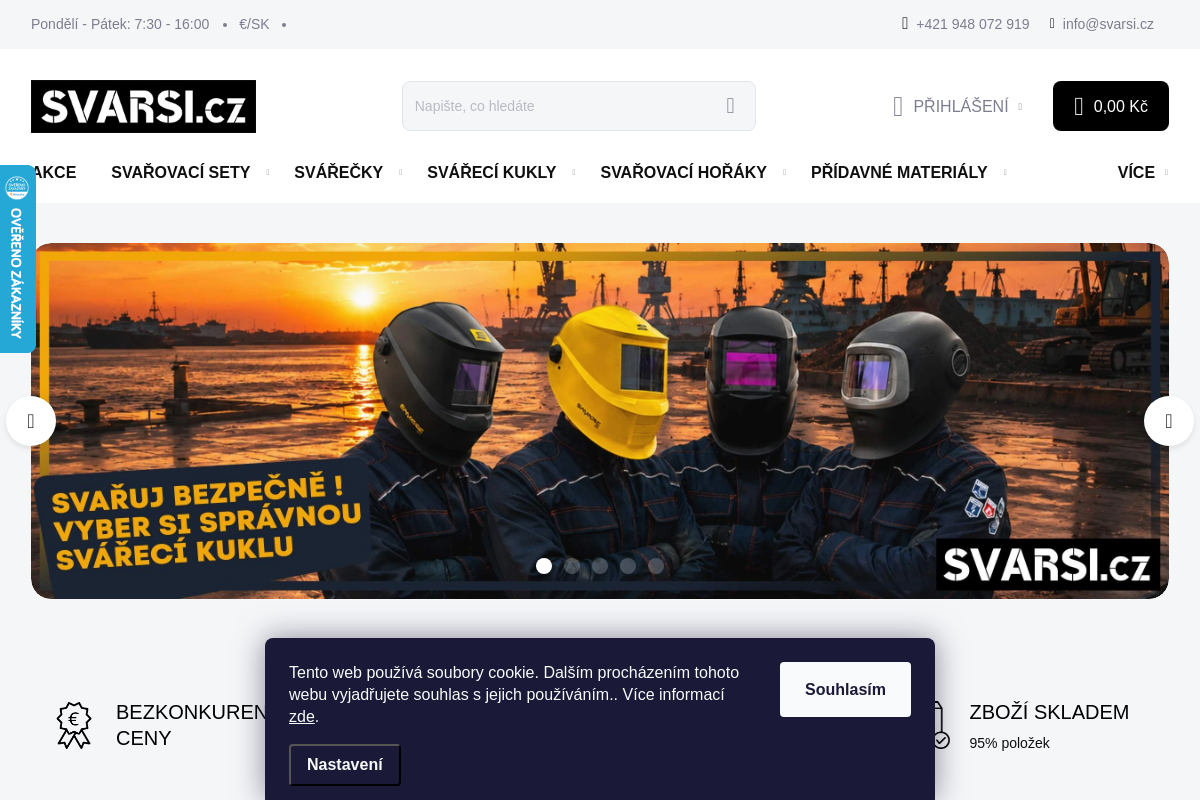The width and height of the screenshot is (1200, 800).
Task: Expand arrow next to SVAŘOVACÍ SETY
Action: tap(268, 172)
